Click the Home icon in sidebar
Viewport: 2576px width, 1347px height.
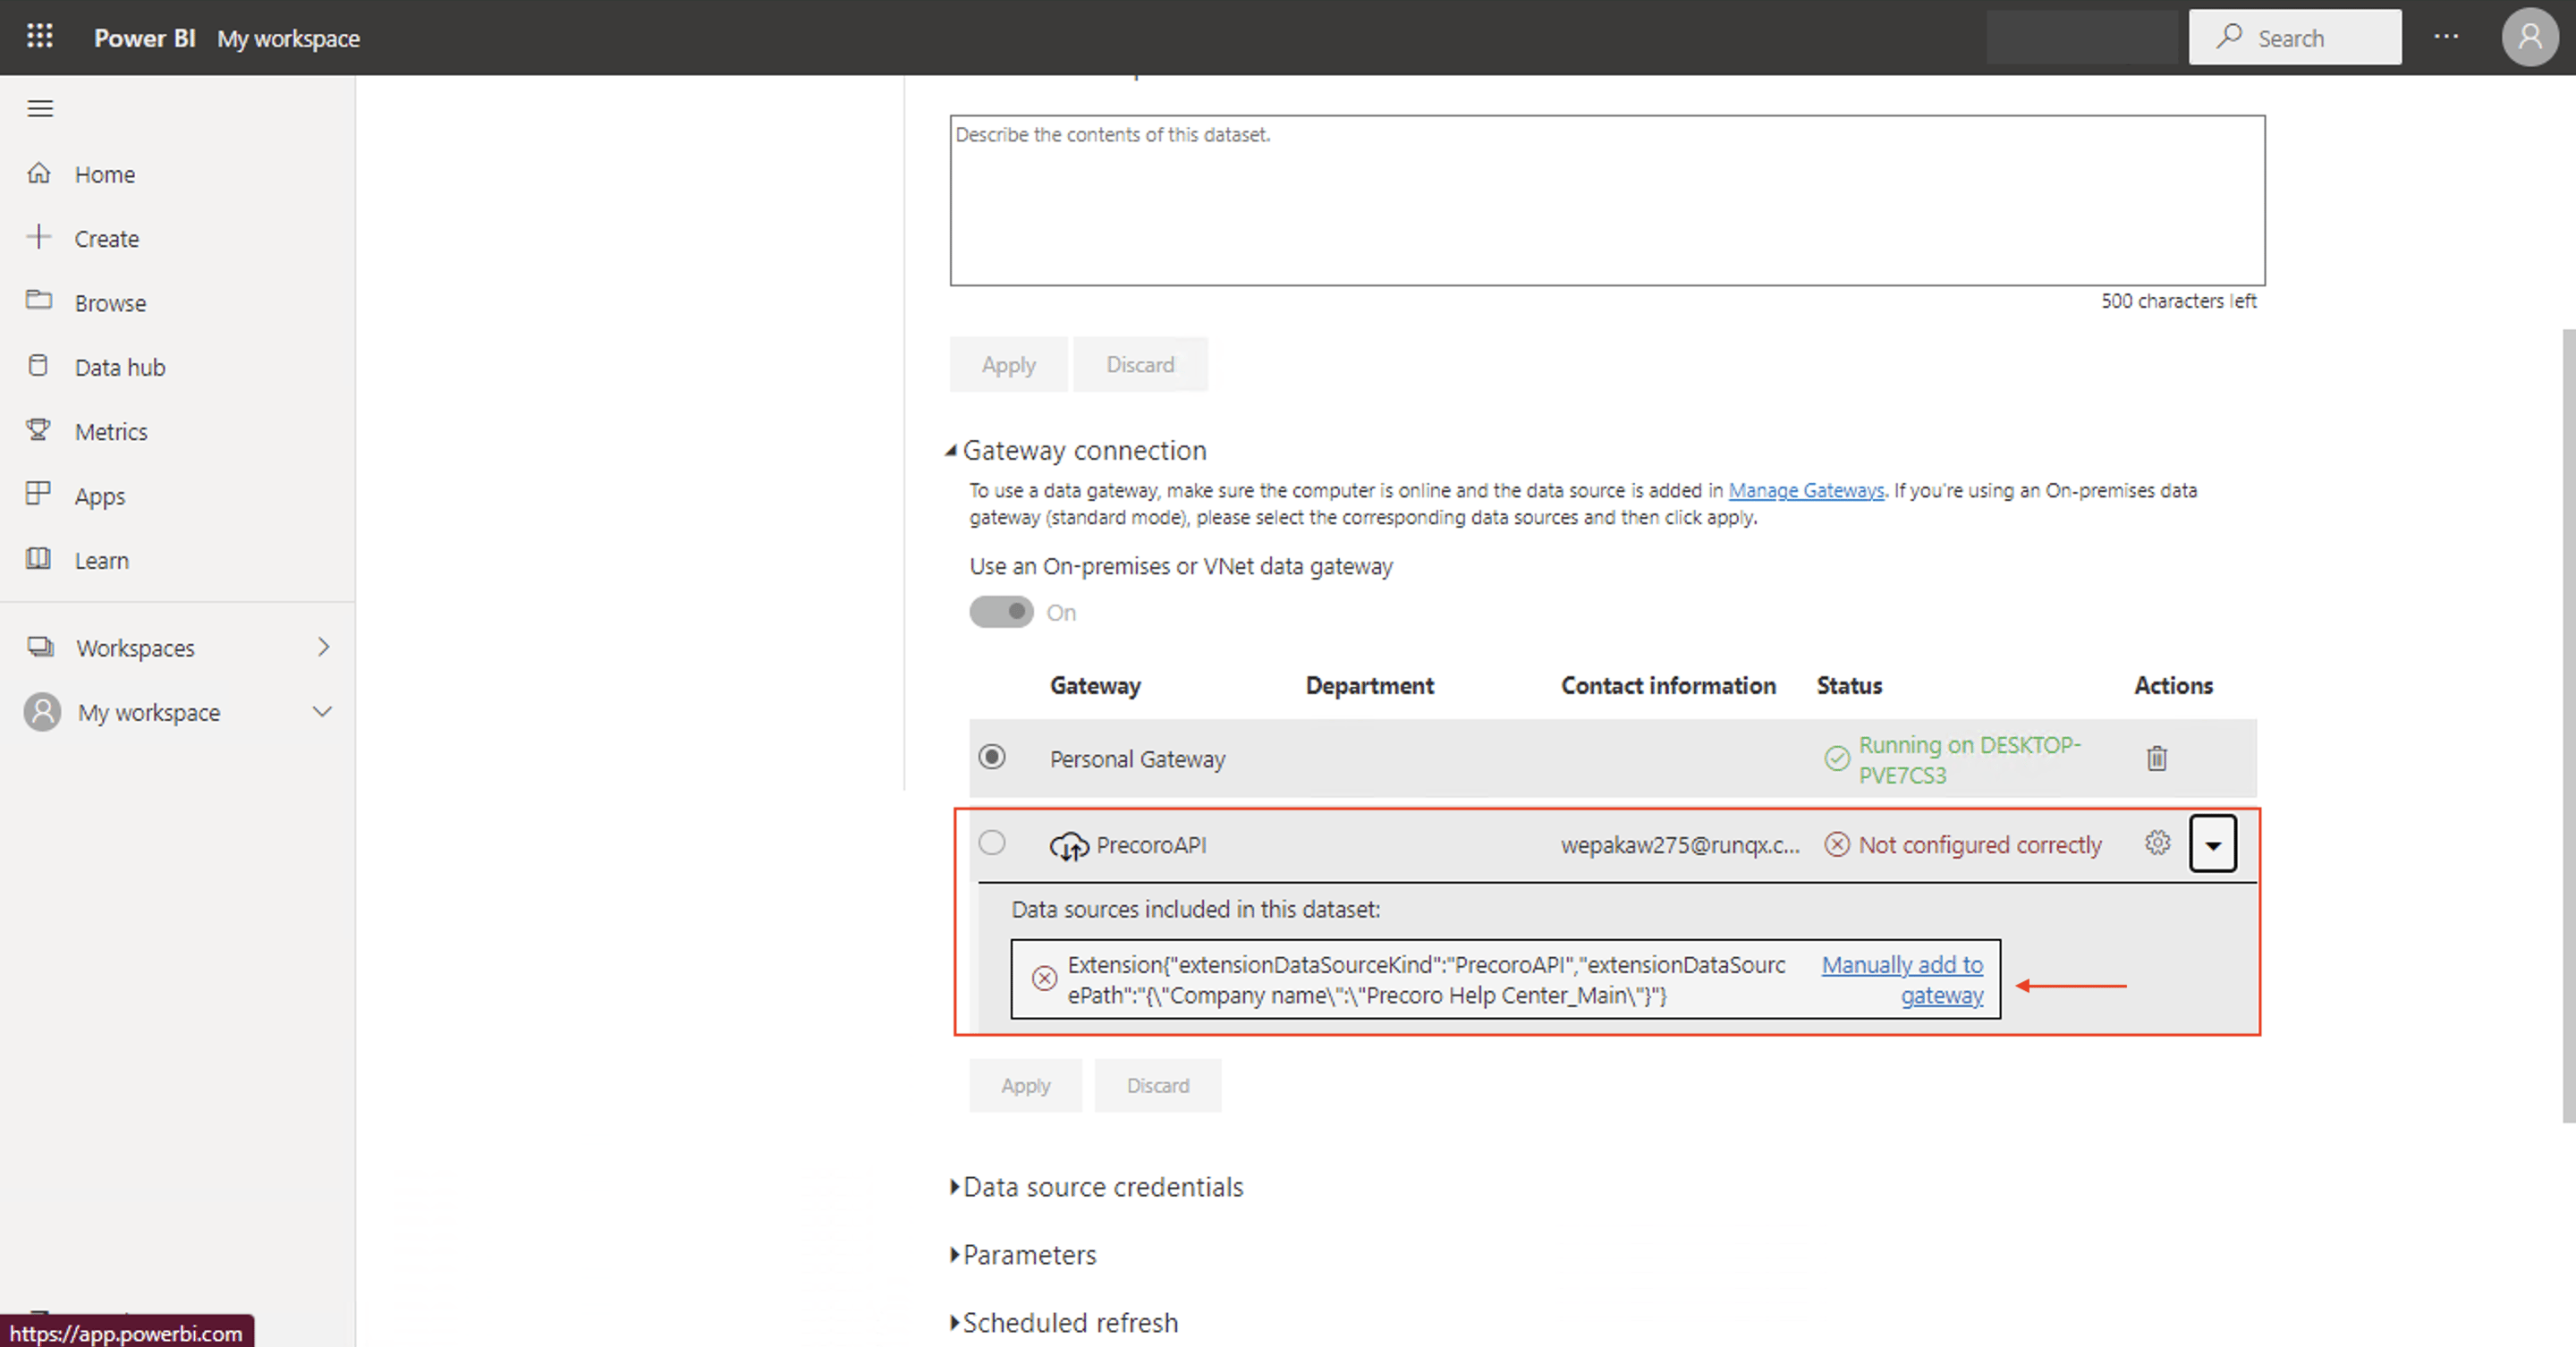39,173
